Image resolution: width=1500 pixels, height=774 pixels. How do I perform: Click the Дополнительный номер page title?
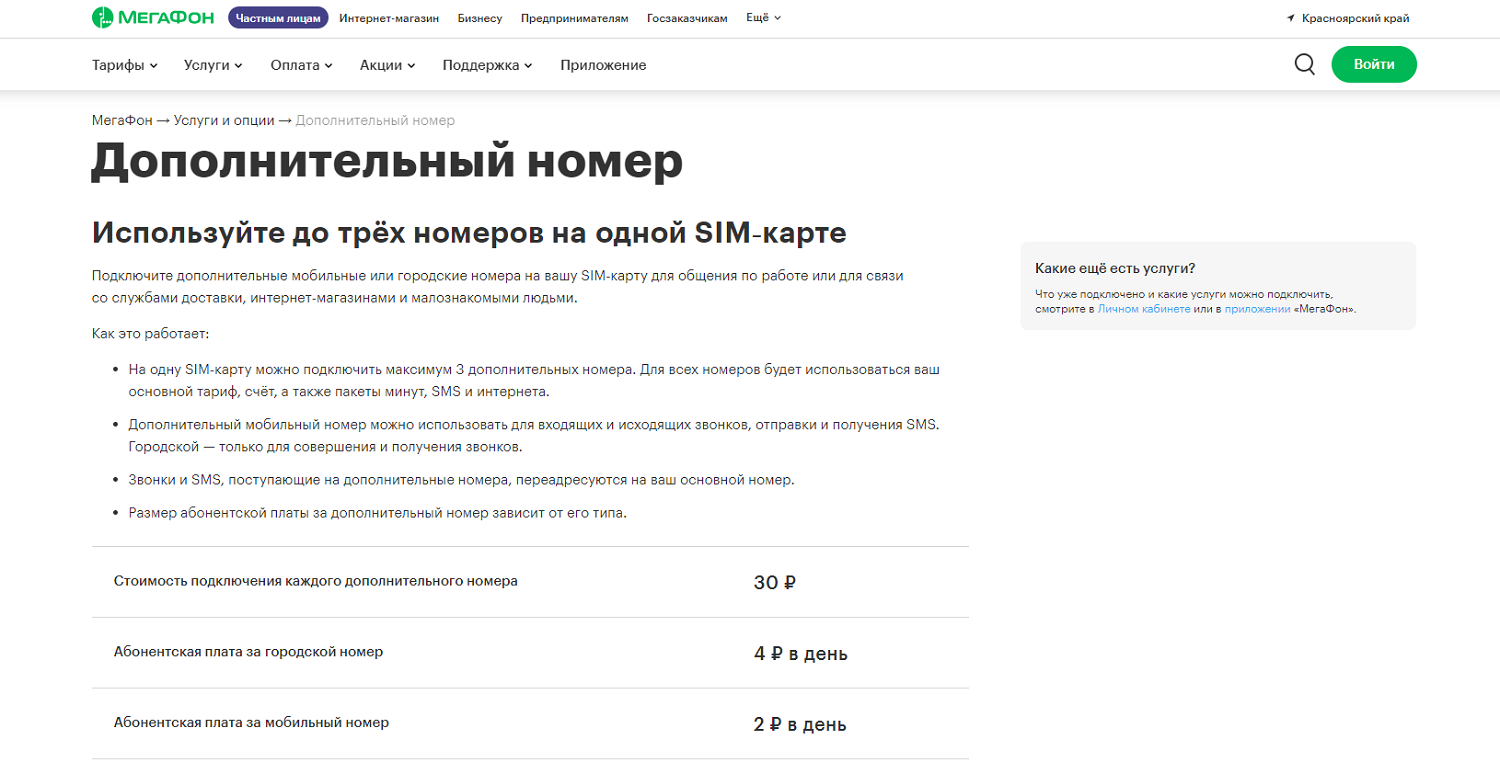(x=387, y=162)
